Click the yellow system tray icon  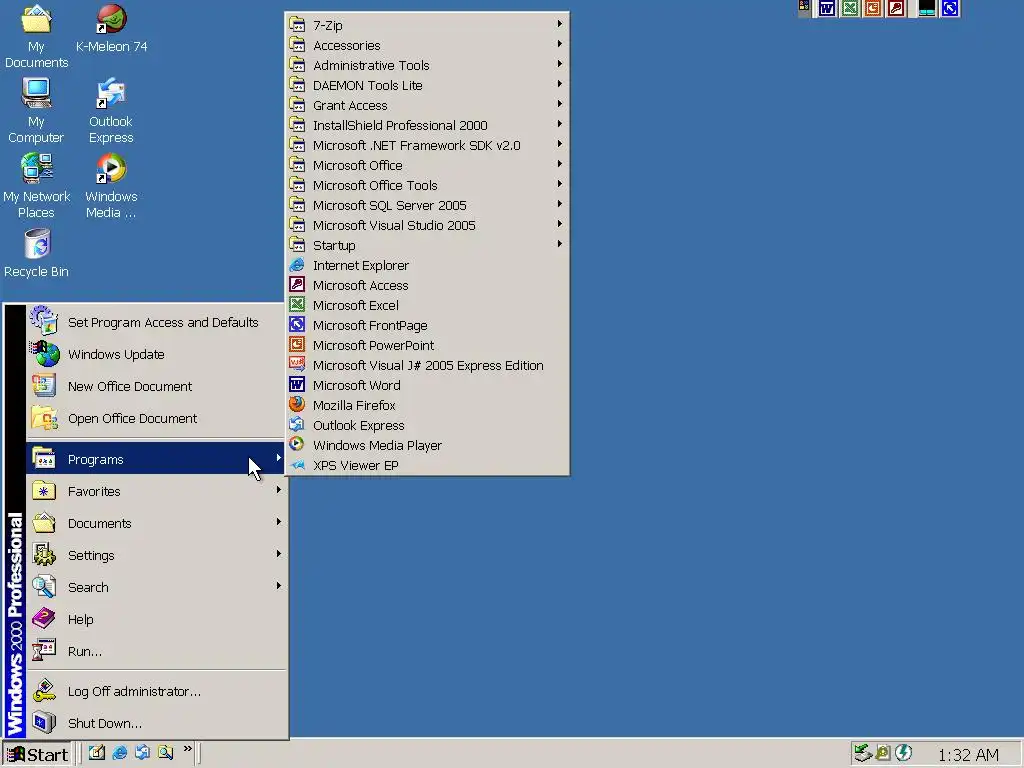pos(883,753)
